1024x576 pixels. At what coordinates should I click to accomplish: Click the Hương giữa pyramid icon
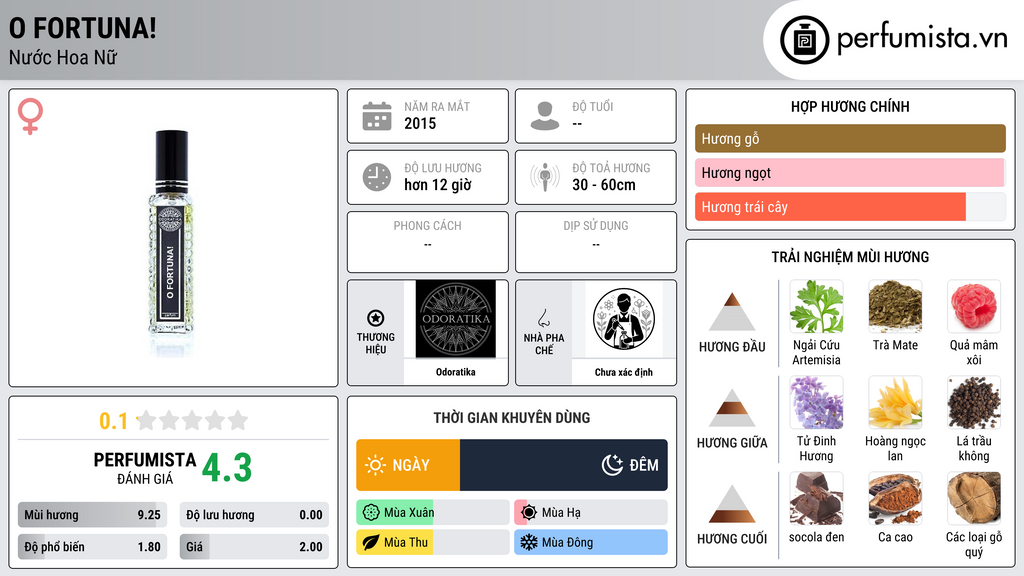tap(732, 408)
